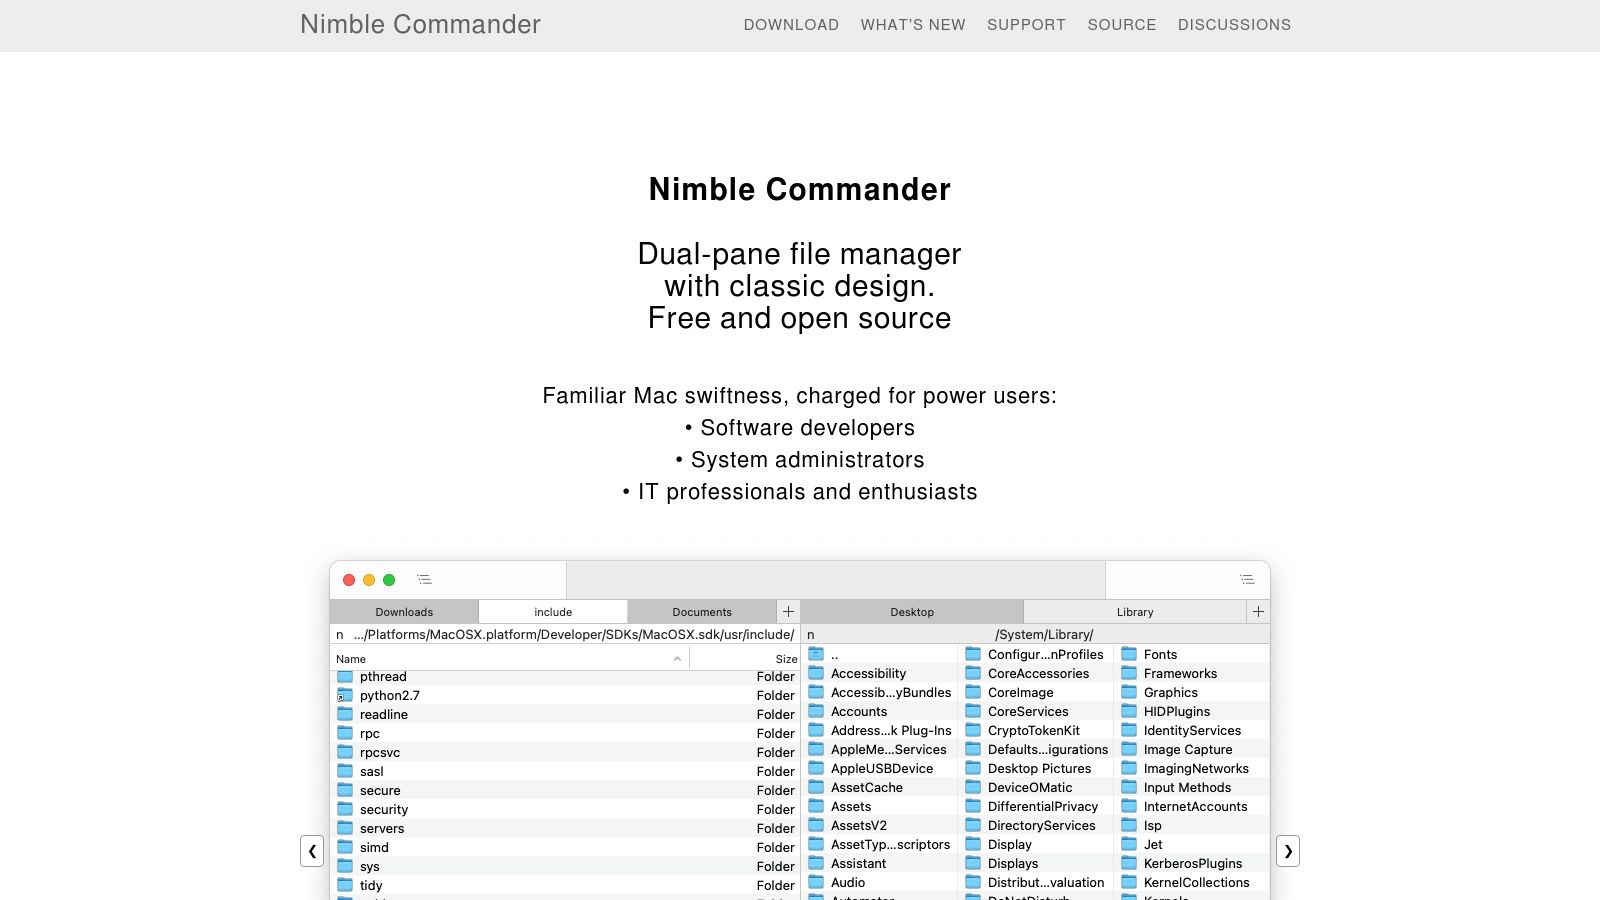Select the security folder row
The width and height of the screenshot is (1600, 900).
[384, 809]
